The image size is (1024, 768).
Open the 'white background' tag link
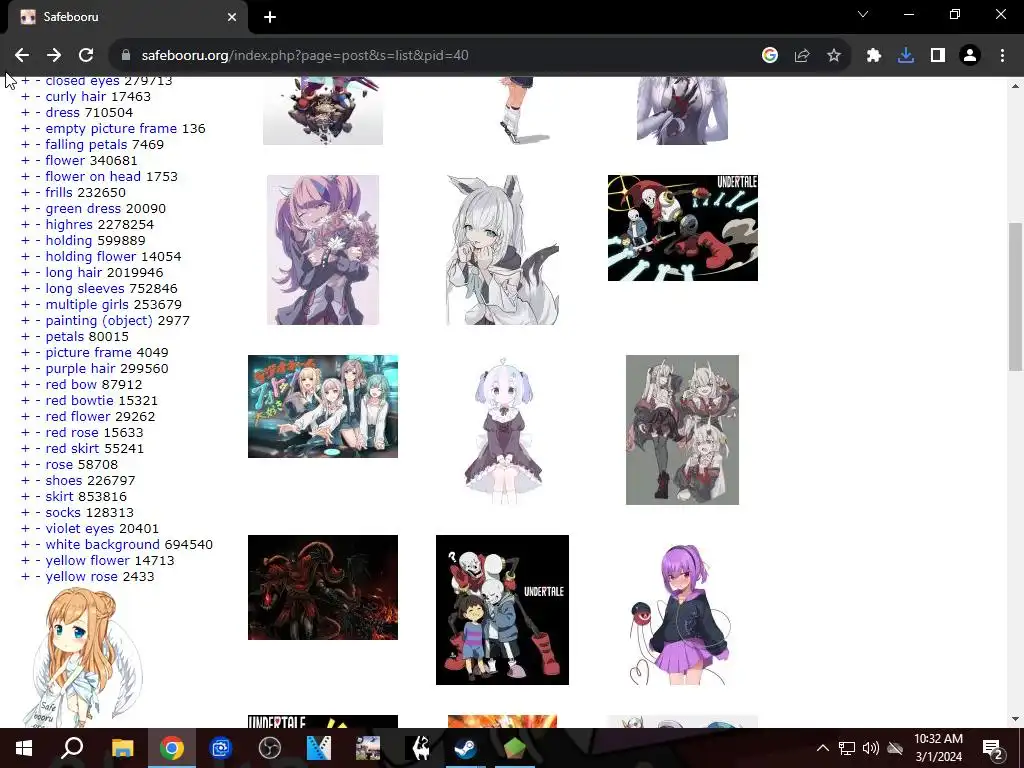pyautogui.click(x=103, y=545)
